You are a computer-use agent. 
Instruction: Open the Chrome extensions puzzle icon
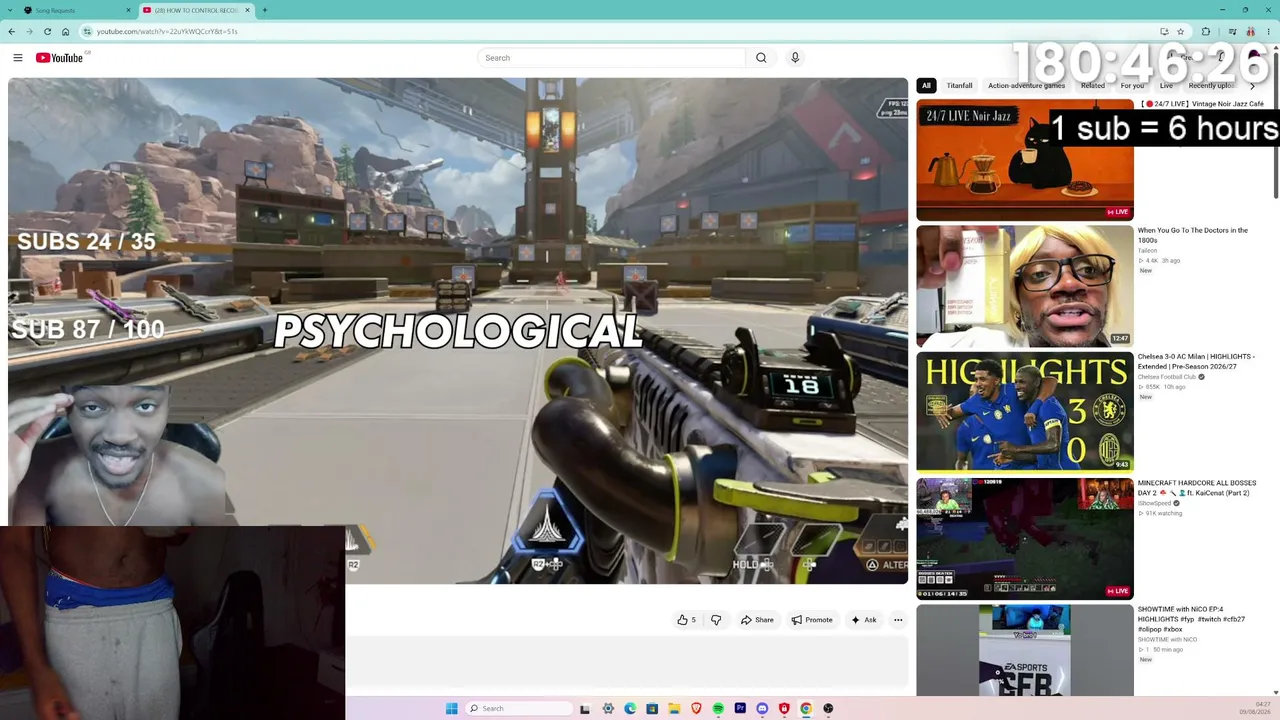[x=1206, y=31]
